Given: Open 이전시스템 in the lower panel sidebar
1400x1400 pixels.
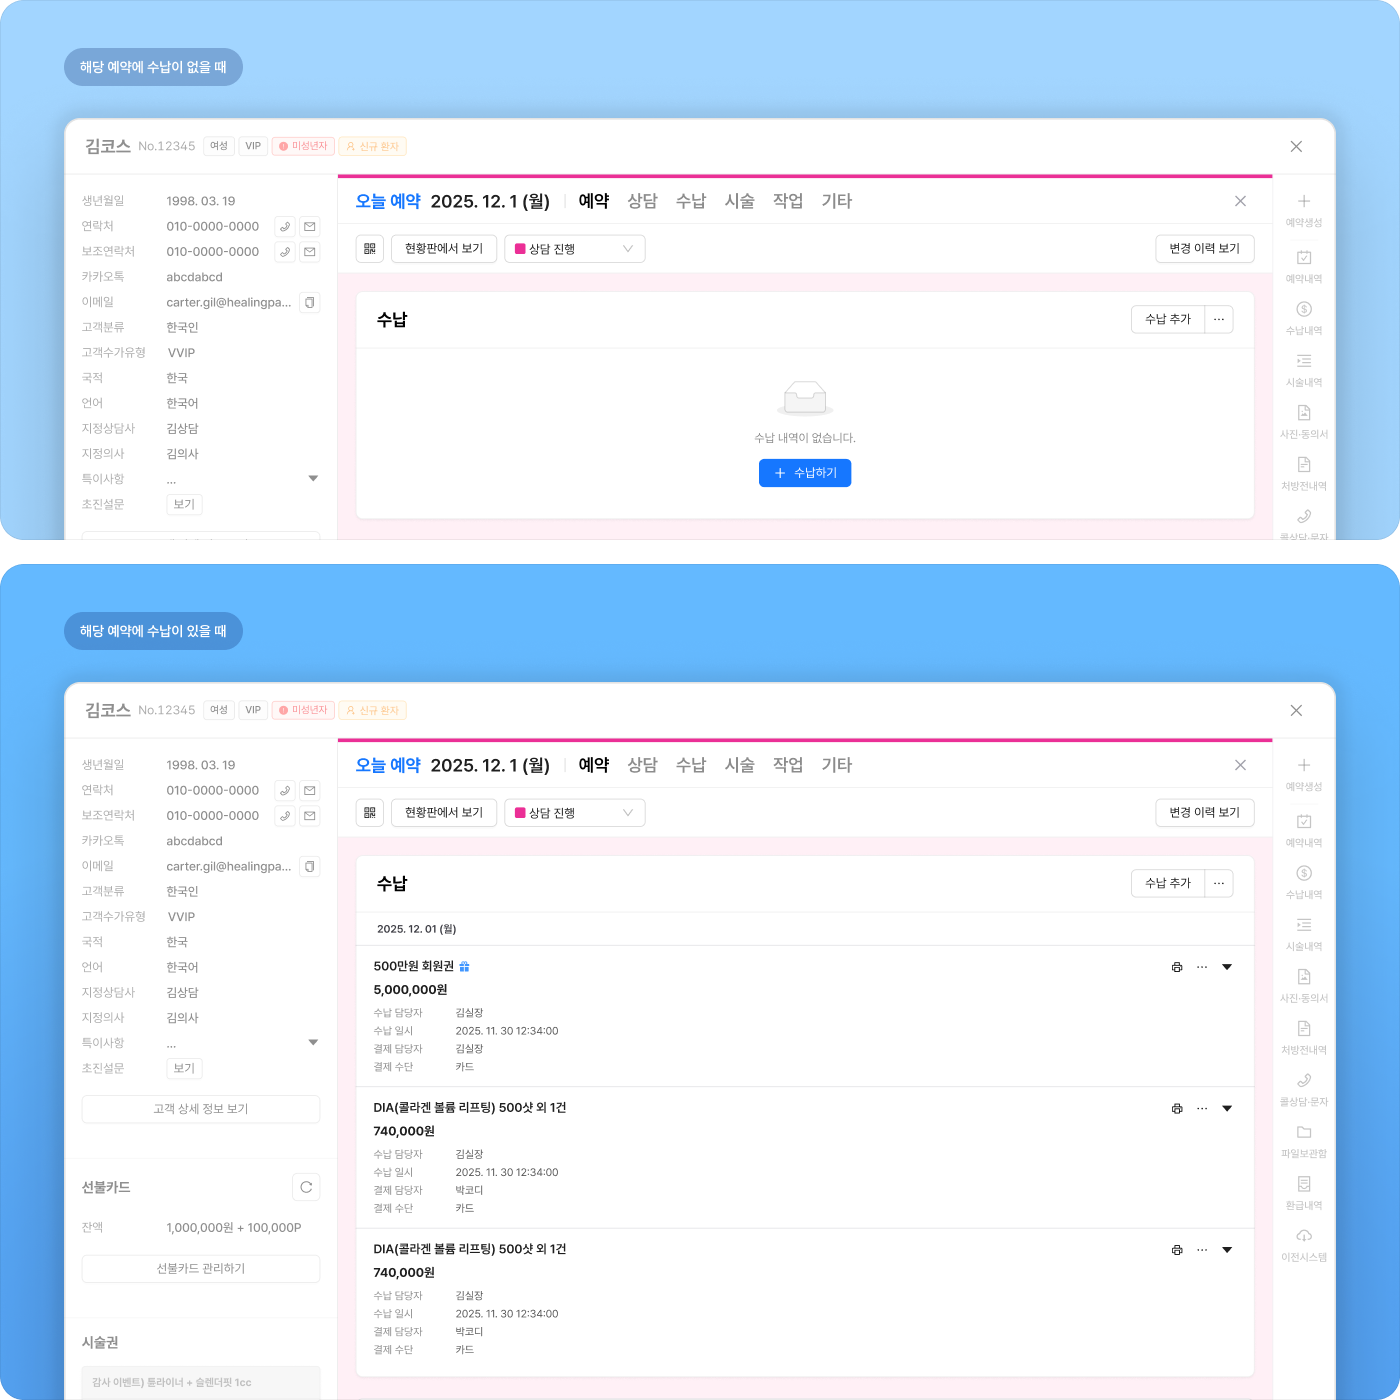Looking at the screenshot, I should pos(1304,1246).
